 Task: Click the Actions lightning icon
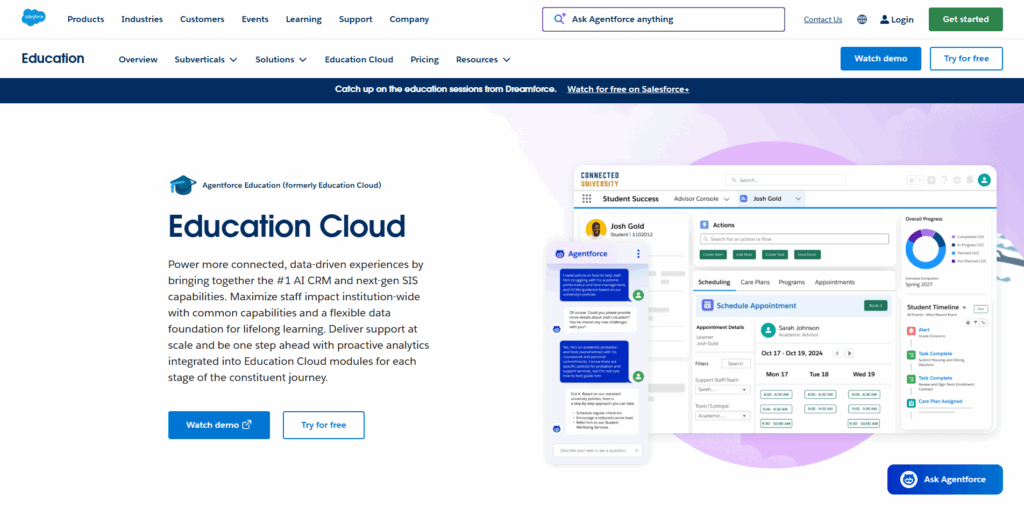click(705, 225)
